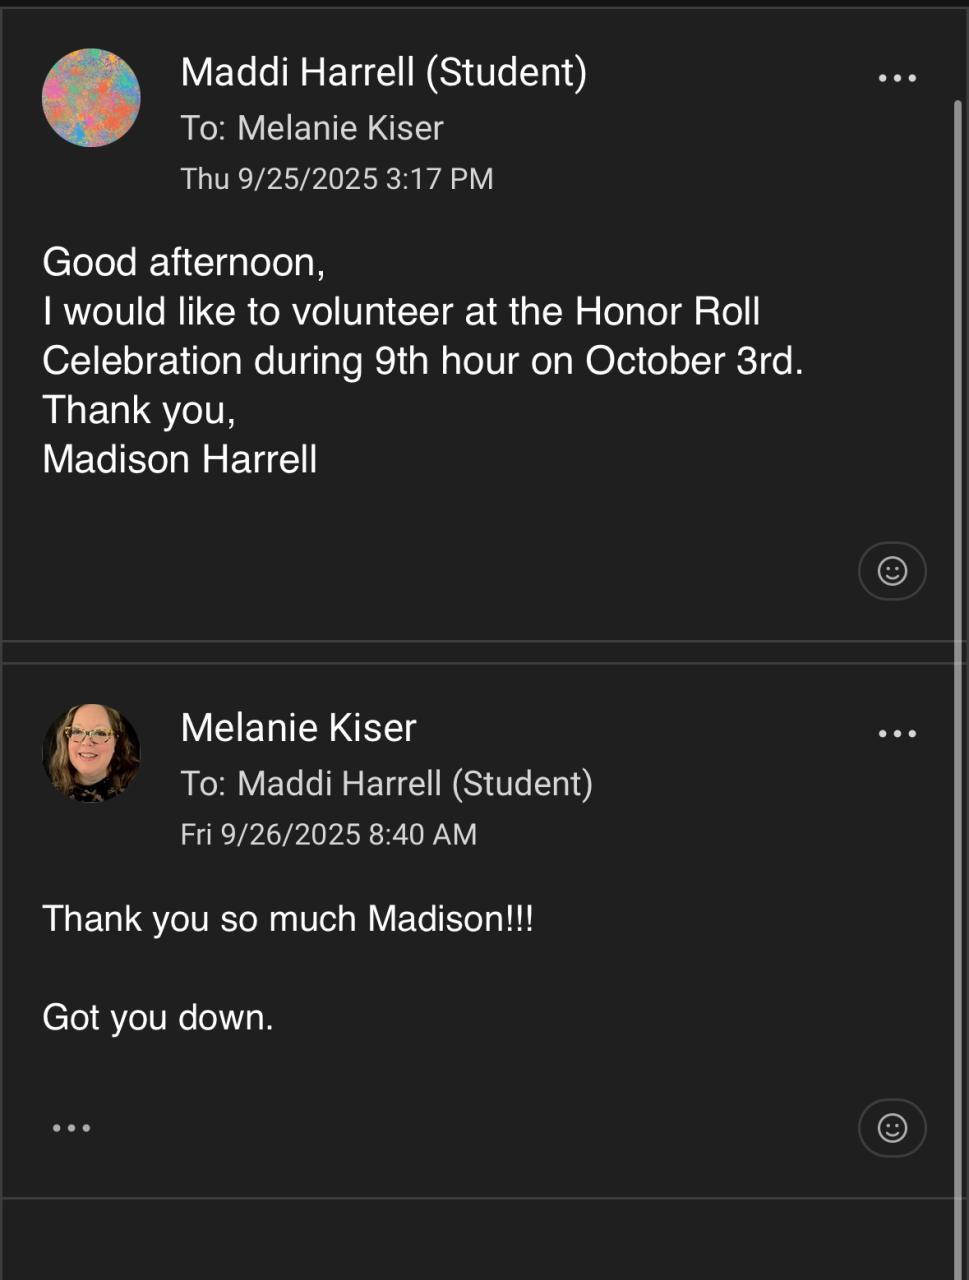Open more options for Maddi Harrell's message
Viewport: 969px width, 1280px height.
[896, 78]
